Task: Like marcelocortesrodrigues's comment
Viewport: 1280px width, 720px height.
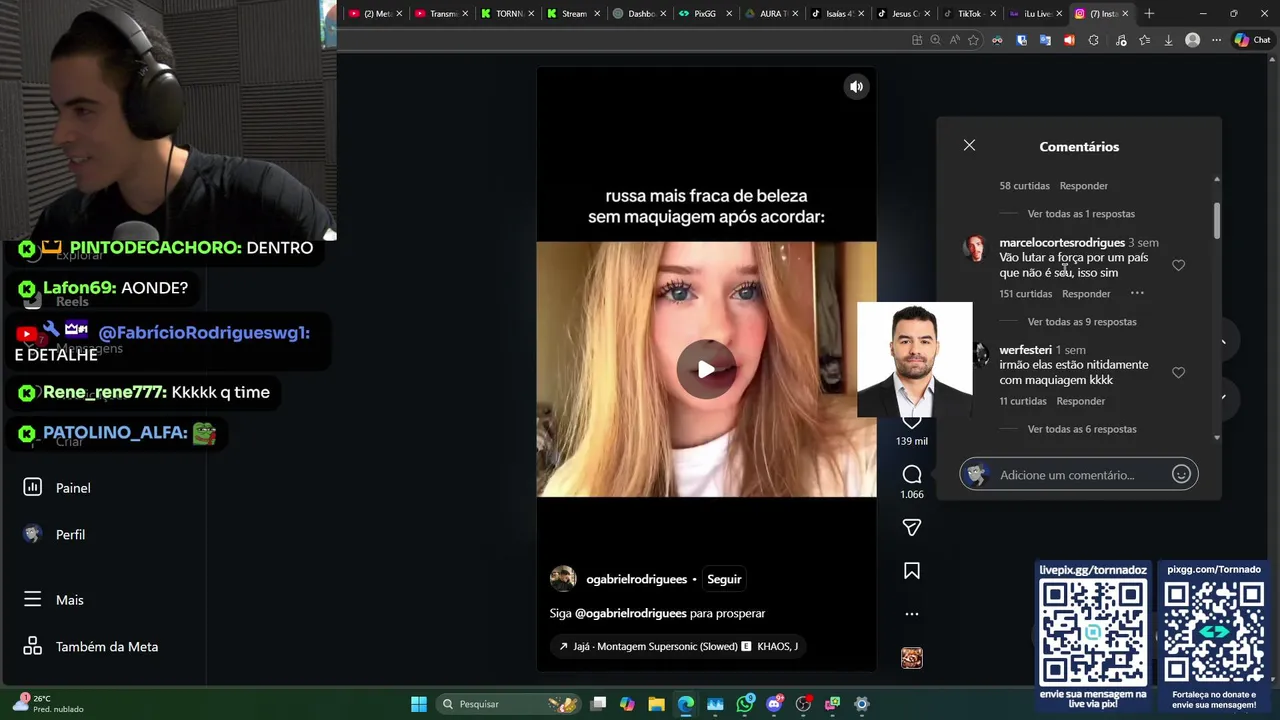Action: 1178,265
